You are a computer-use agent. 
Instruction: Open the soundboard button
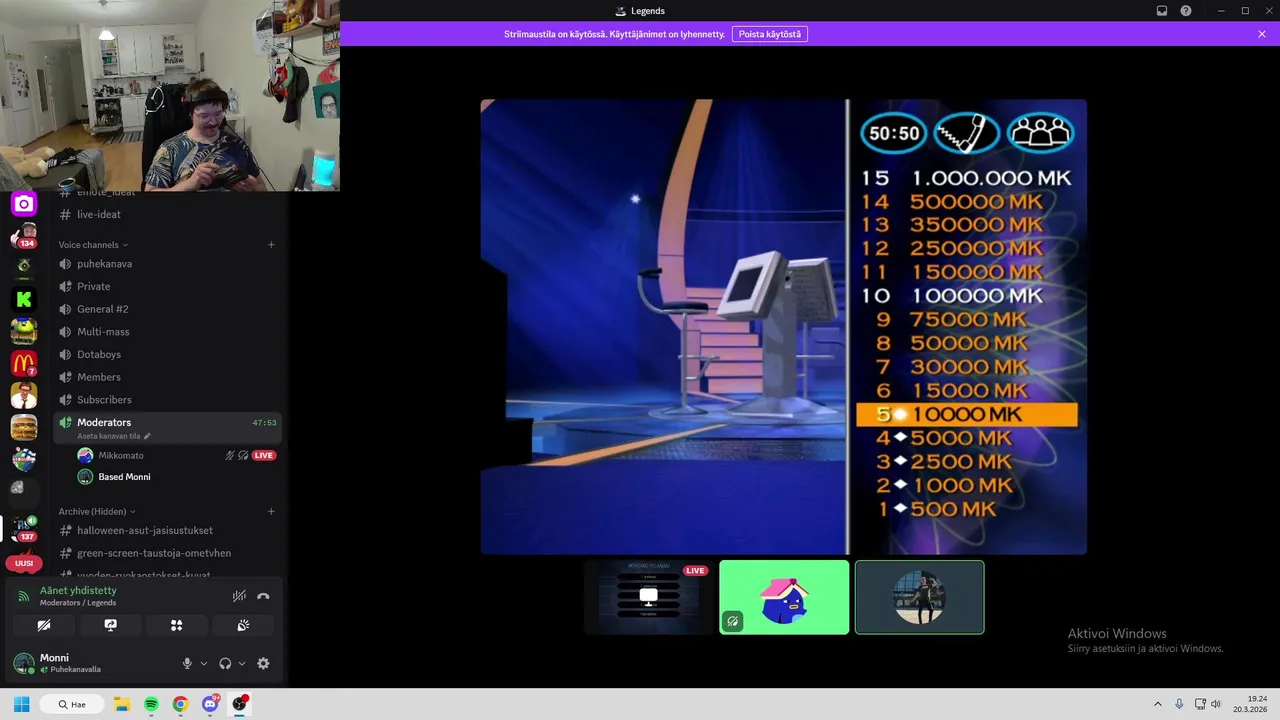coord(242,625)
